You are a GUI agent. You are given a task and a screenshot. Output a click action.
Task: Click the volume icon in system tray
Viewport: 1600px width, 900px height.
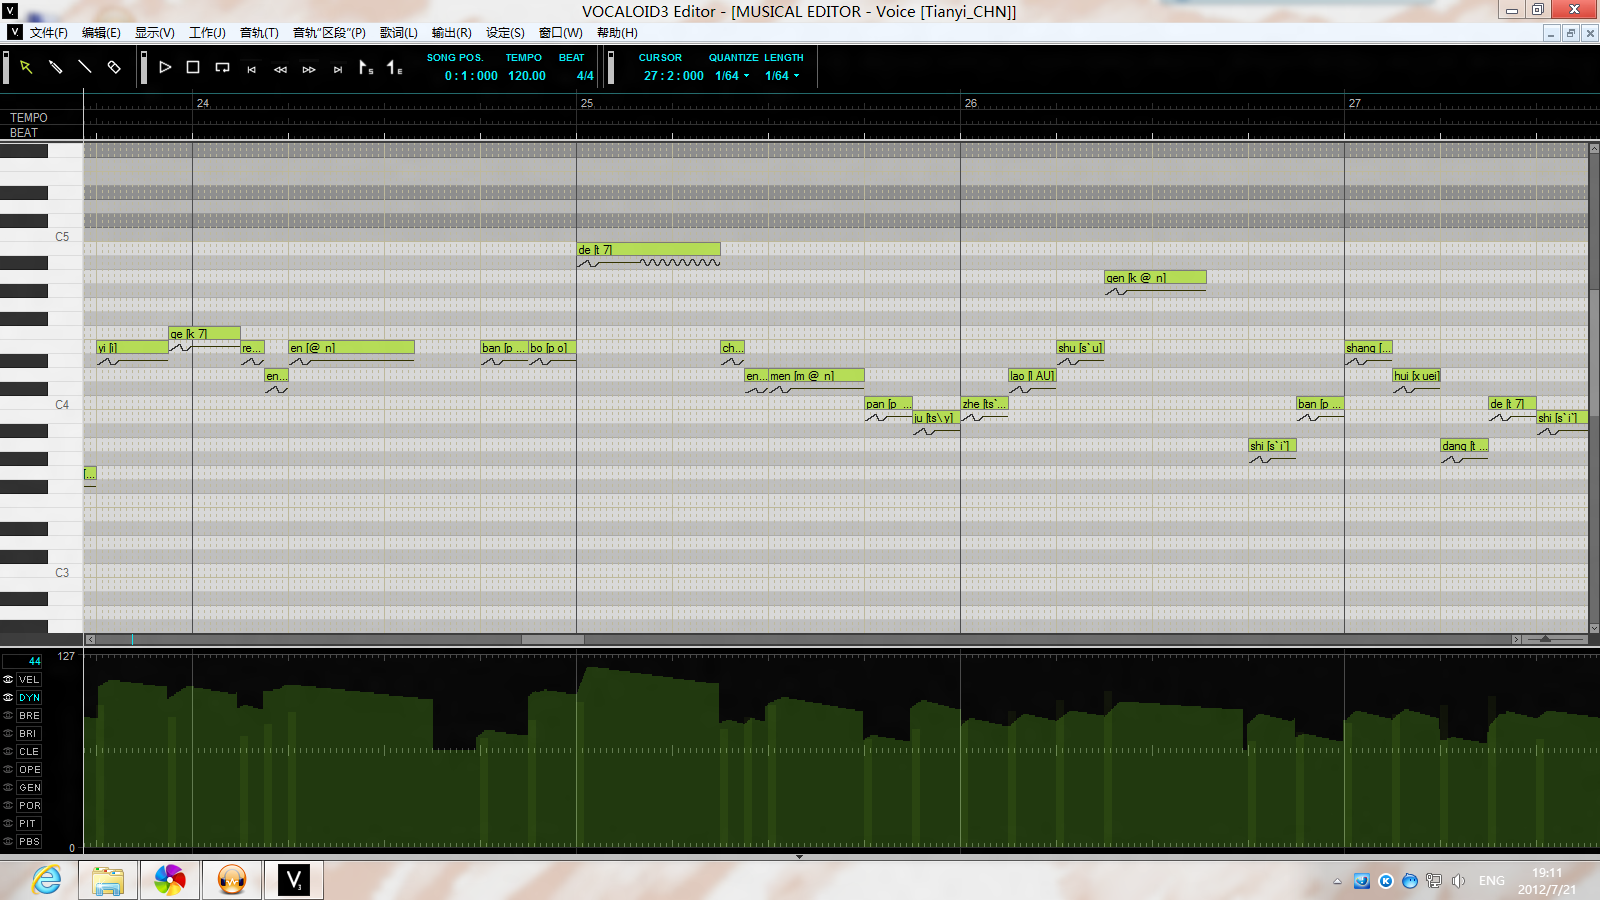[1458, 881]
